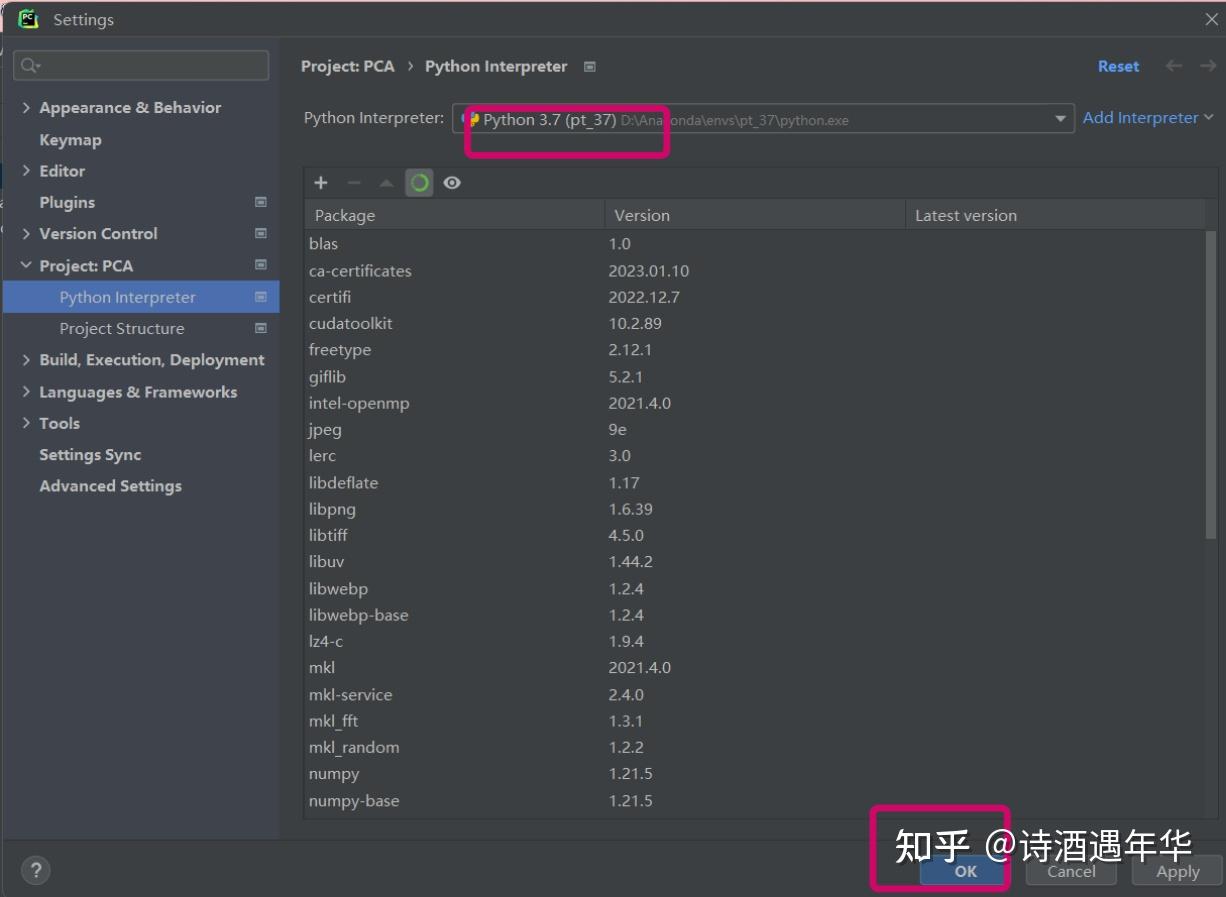Click the Reset link
Viewport: 1226px width, 897px height.
pyautogui.click(x=1118, y=66)
